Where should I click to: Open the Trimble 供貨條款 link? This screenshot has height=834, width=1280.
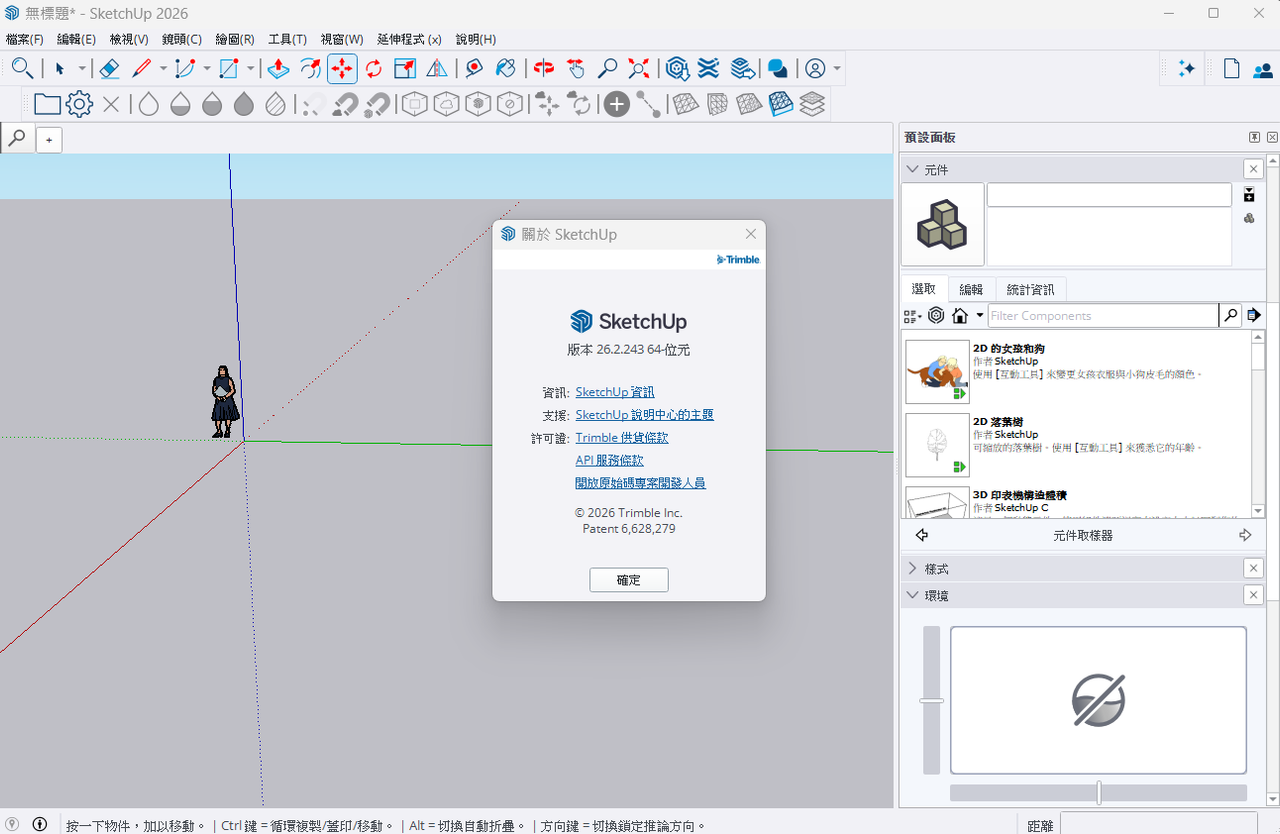(x=622, y=438)
